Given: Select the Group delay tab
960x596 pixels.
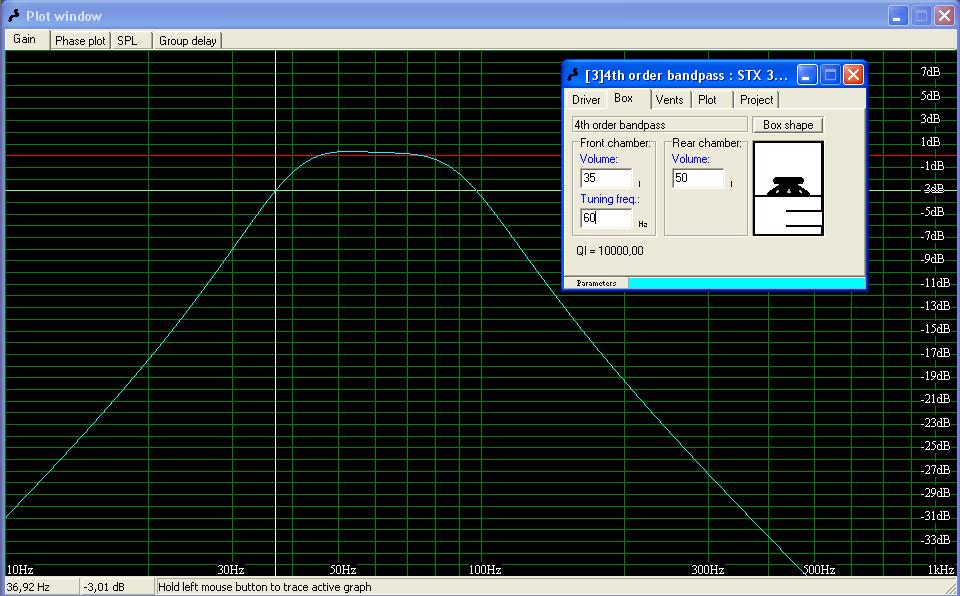Looking at the screenshot, I should tap(188, 41).
